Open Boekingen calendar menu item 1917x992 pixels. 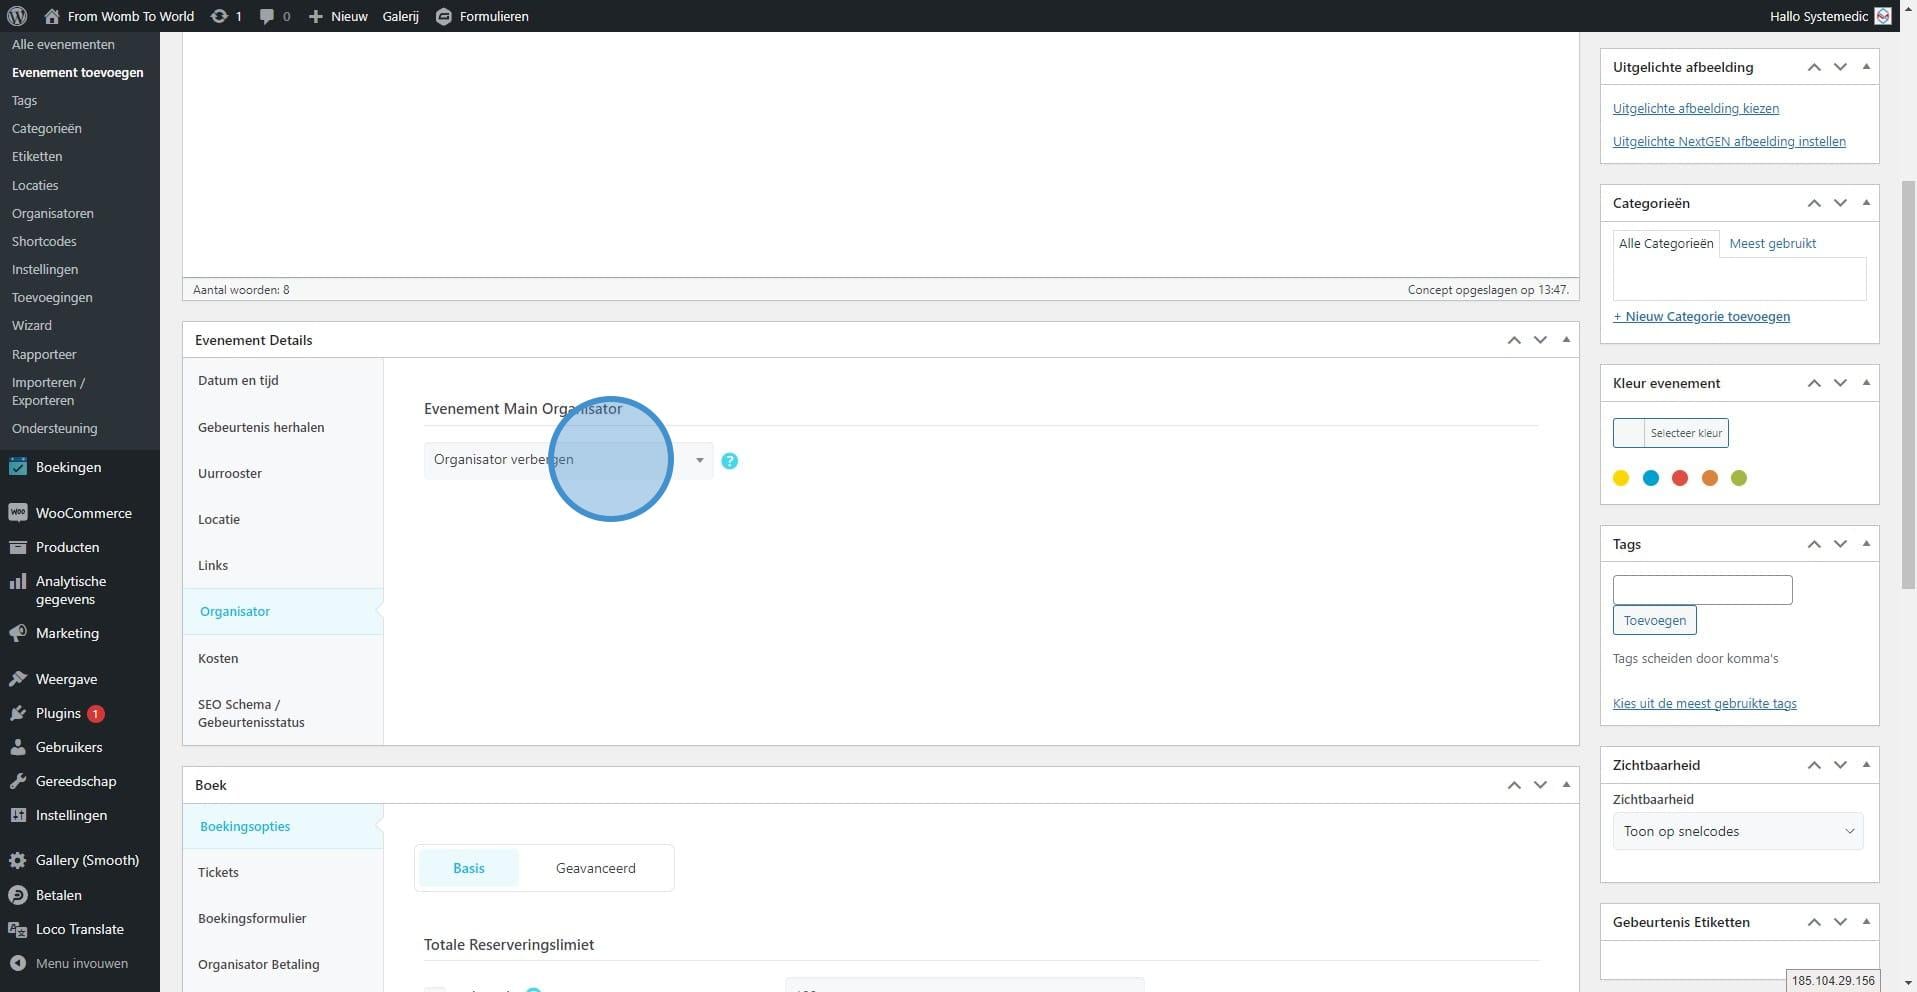point(68,467)
